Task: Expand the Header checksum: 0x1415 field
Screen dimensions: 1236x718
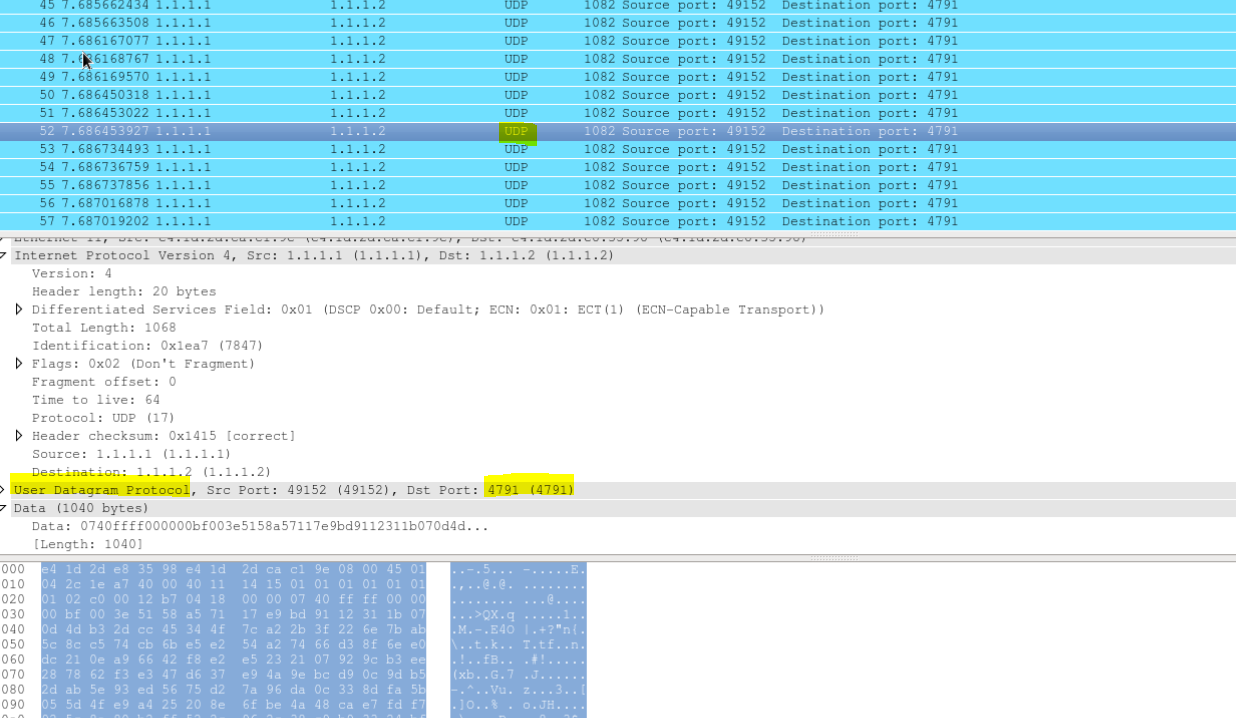Action: (x=19, y=435)
